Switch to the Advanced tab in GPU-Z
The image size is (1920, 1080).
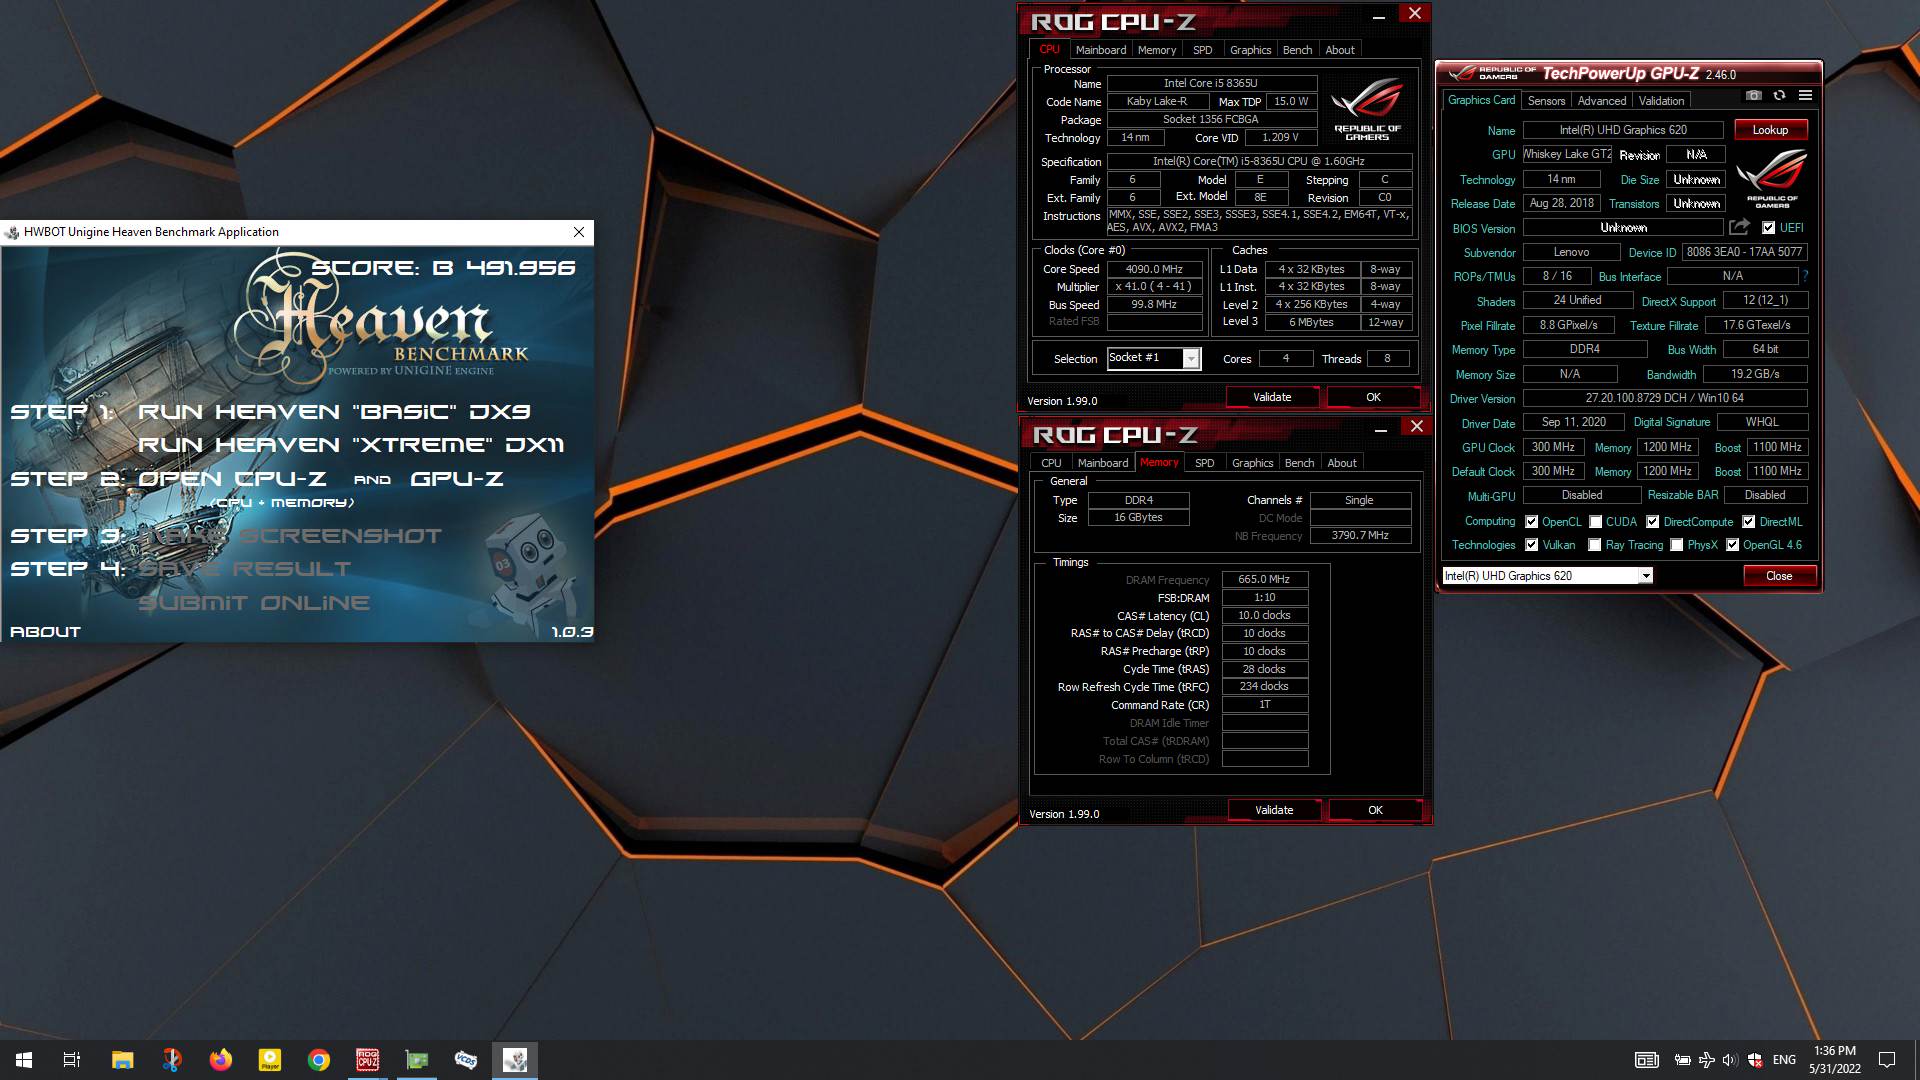pos(1601,101)
